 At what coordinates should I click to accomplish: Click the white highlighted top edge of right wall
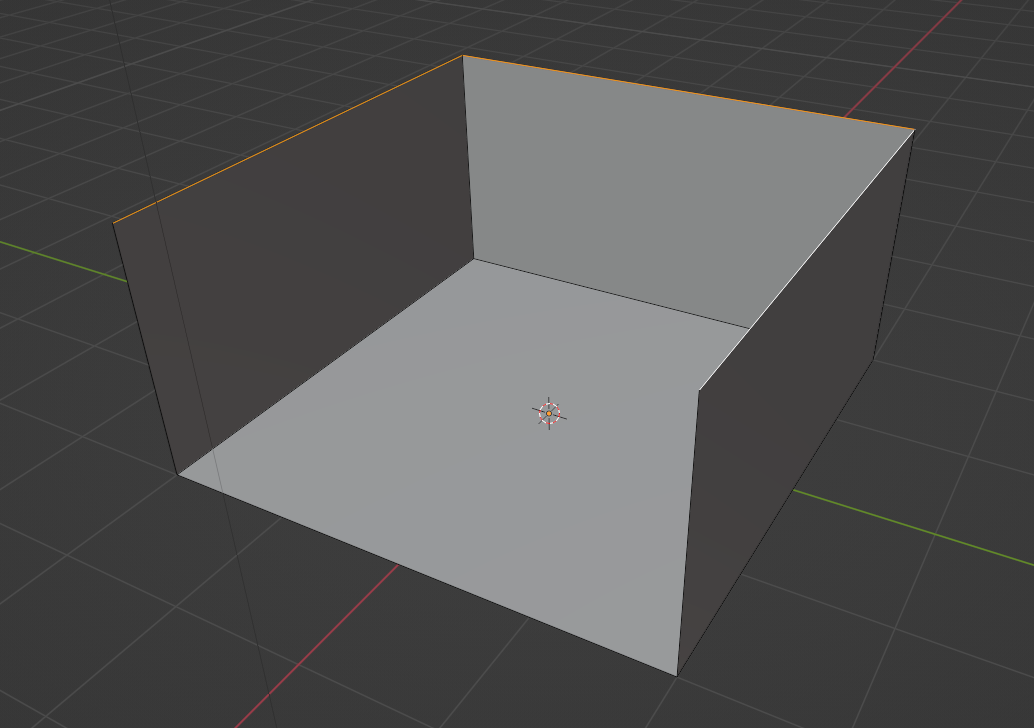click(x=806, y=260)
